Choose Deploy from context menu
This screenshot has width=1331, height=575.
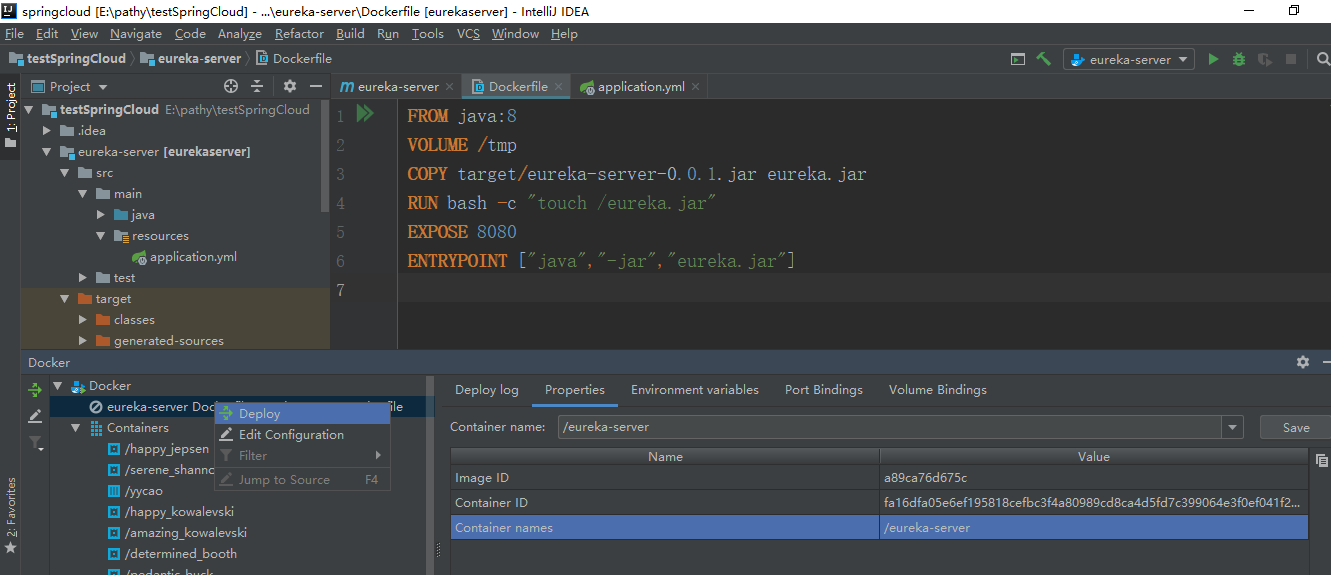point(302,413)
